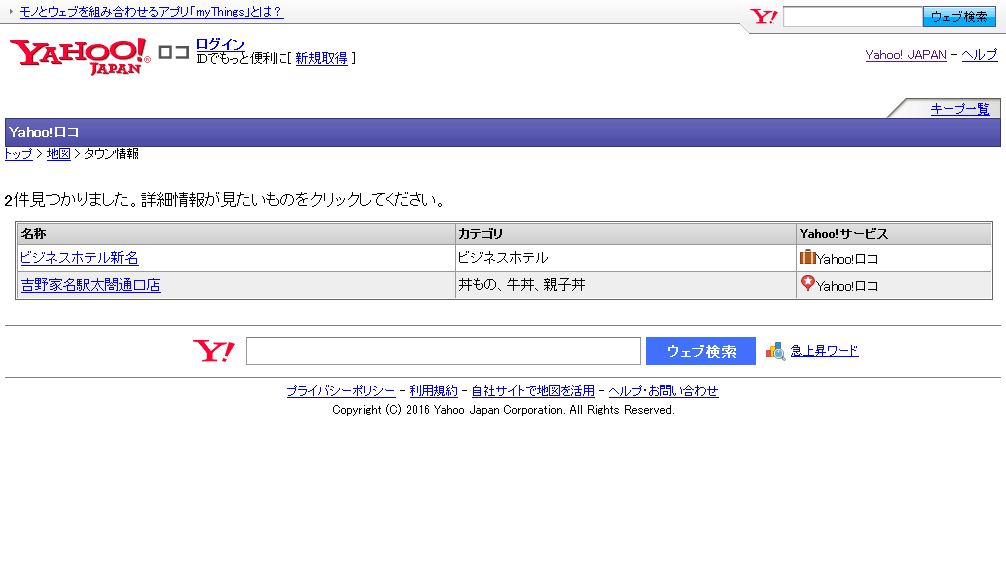The height and width of the screenshot is (582, 1006).
Task: Focus the top search input field
Action: click(x=853, y=17)
